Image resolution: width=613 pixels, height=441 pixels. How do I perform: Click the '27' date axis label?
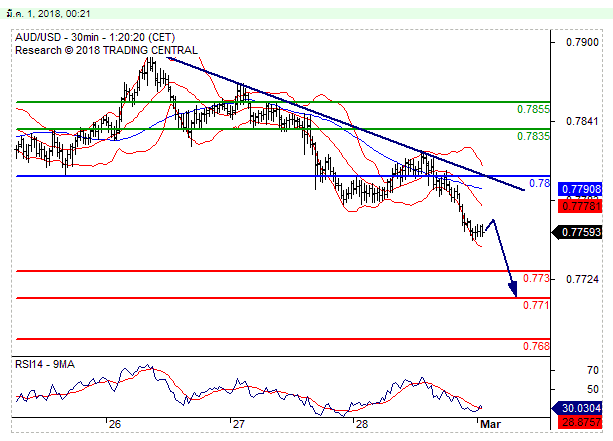[238, 424]
